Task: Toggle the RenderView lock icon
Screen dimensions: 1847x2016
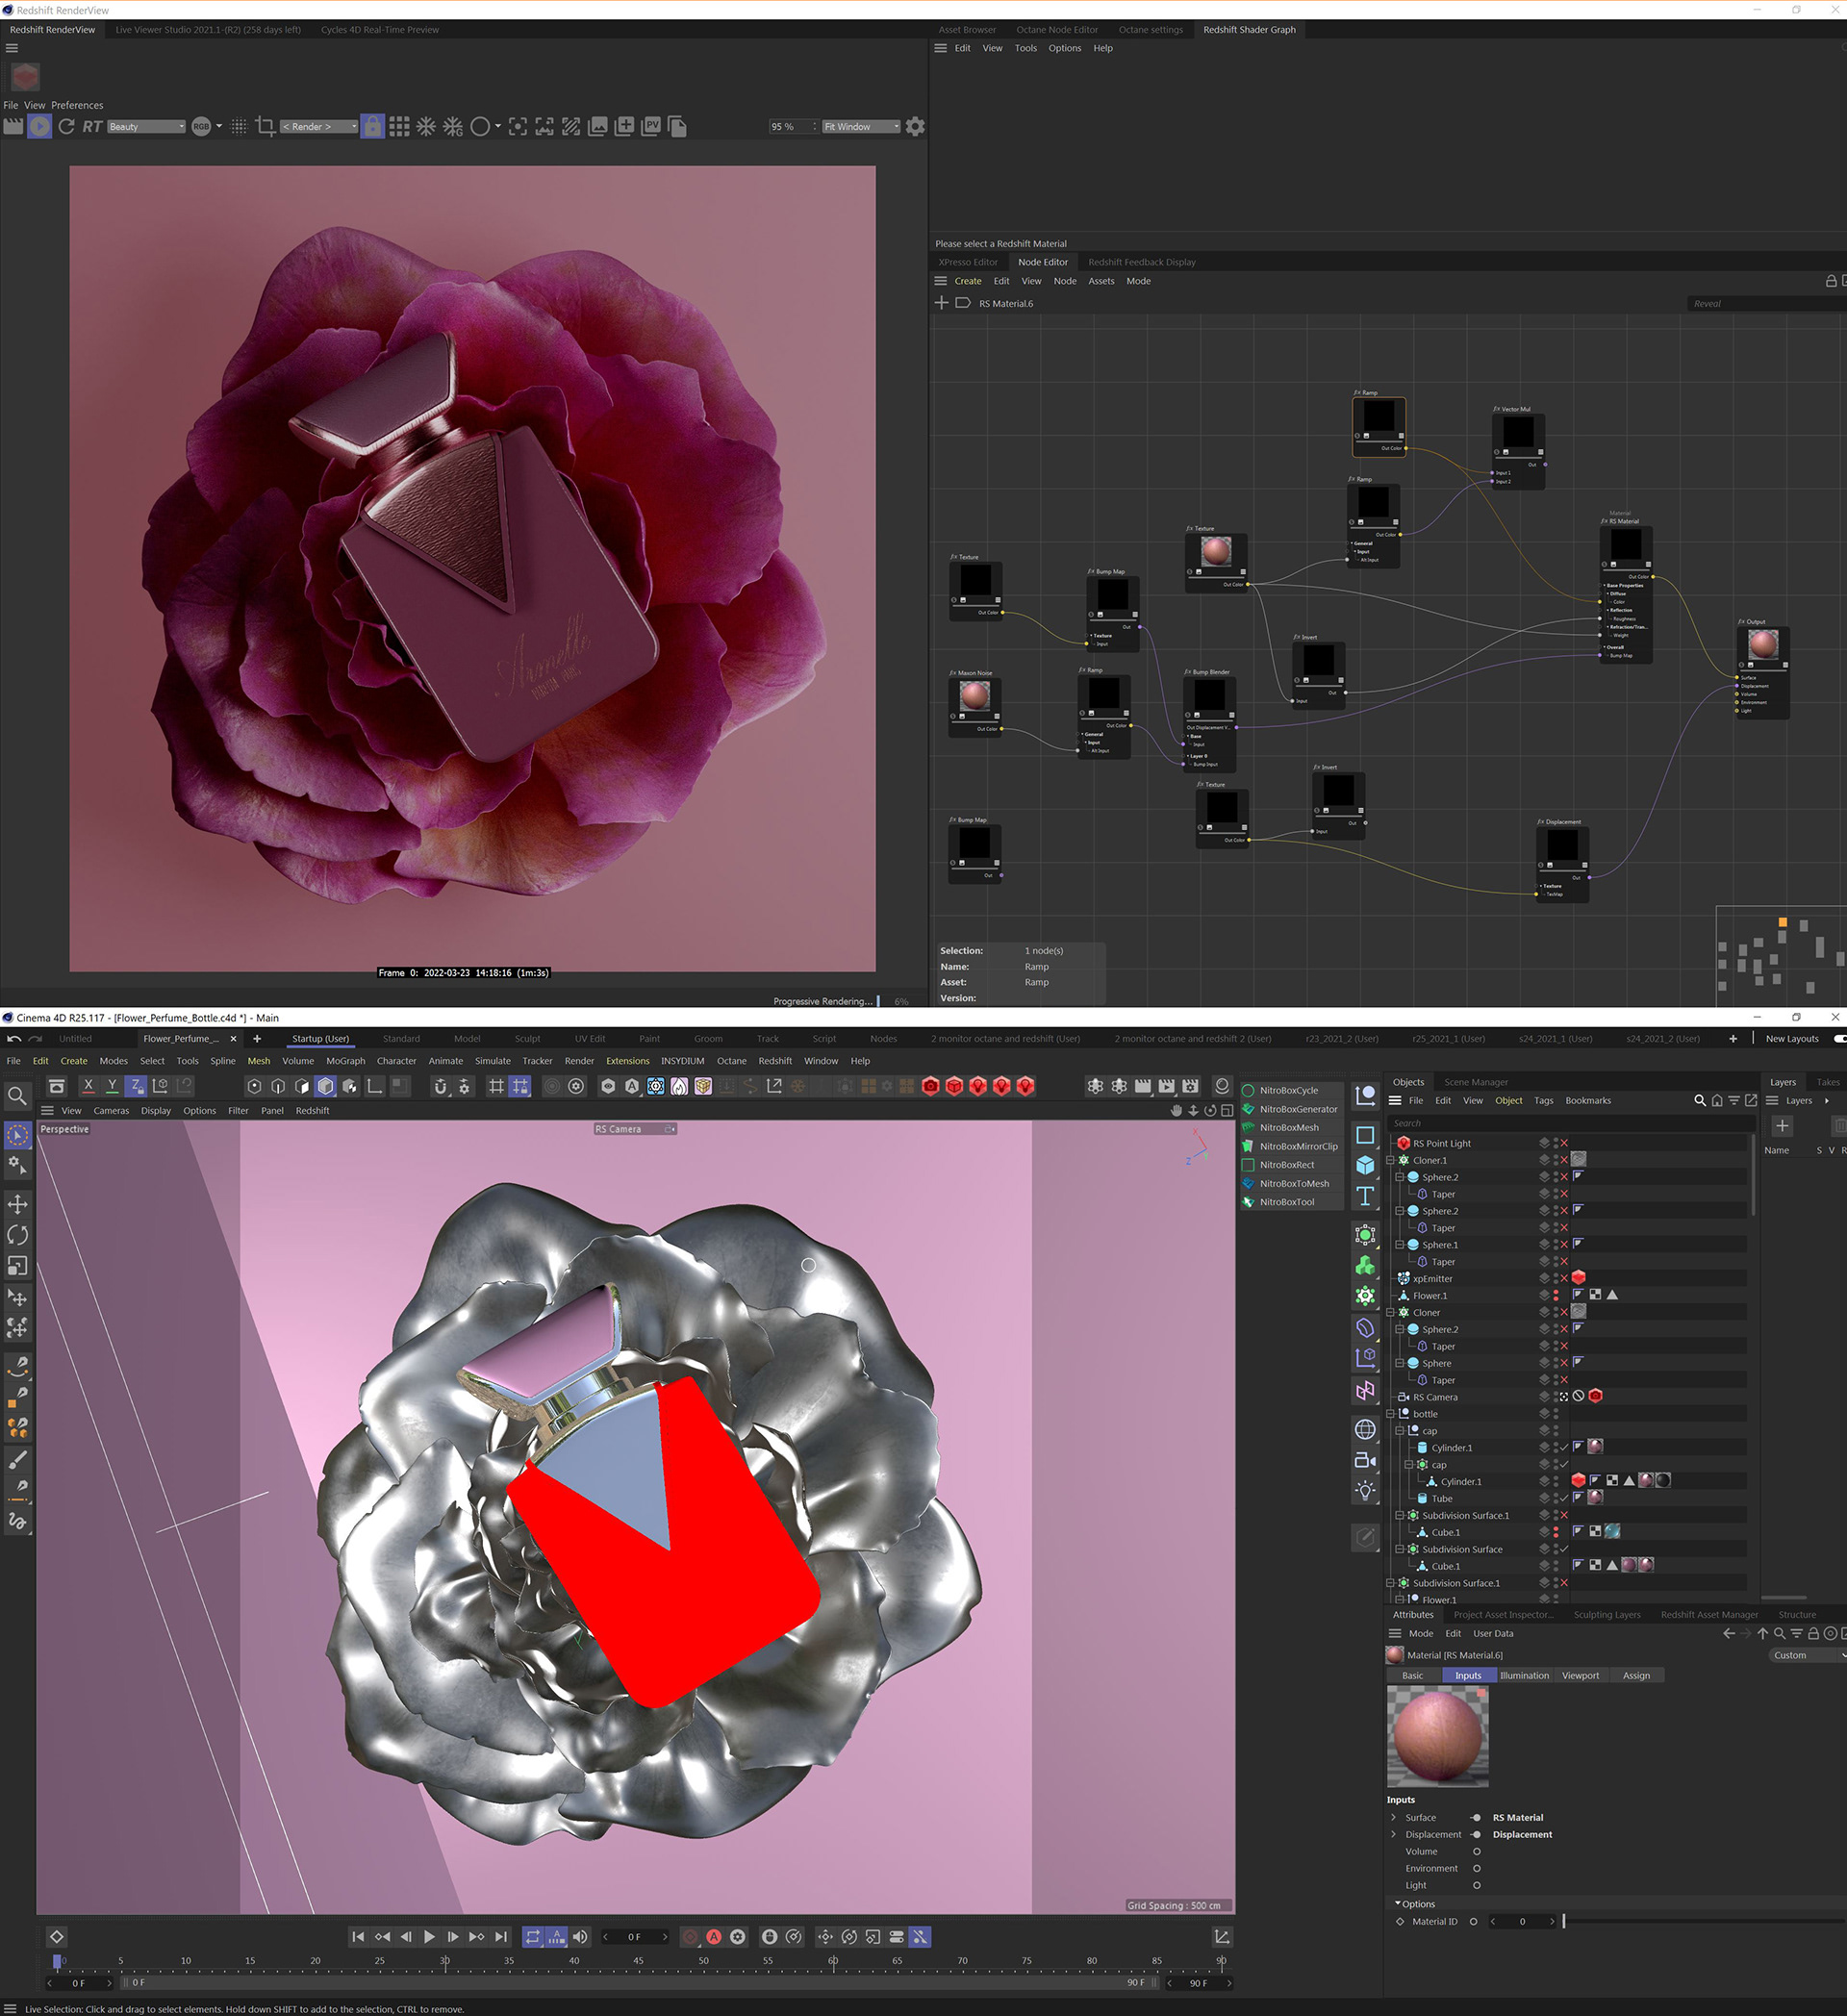Action: click(372, 126)
